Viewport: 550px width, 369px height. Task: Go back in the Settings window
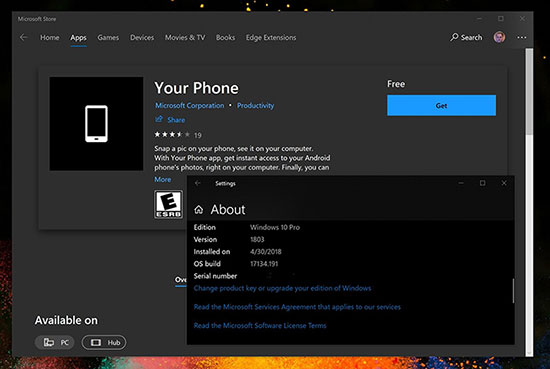click(x=198, y=183)
